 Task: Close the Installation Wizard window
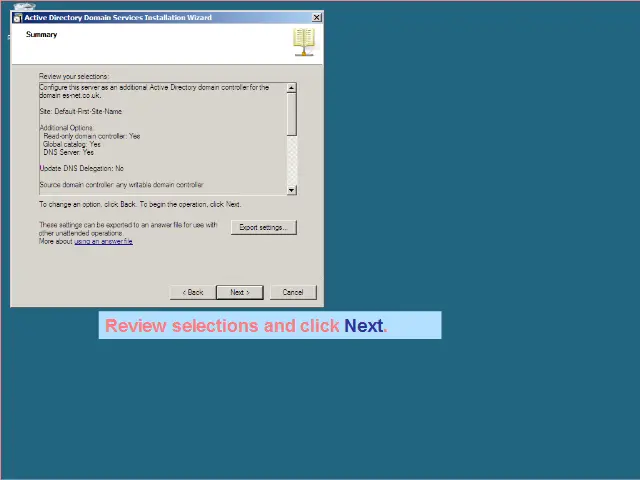[x=317, y=17]
